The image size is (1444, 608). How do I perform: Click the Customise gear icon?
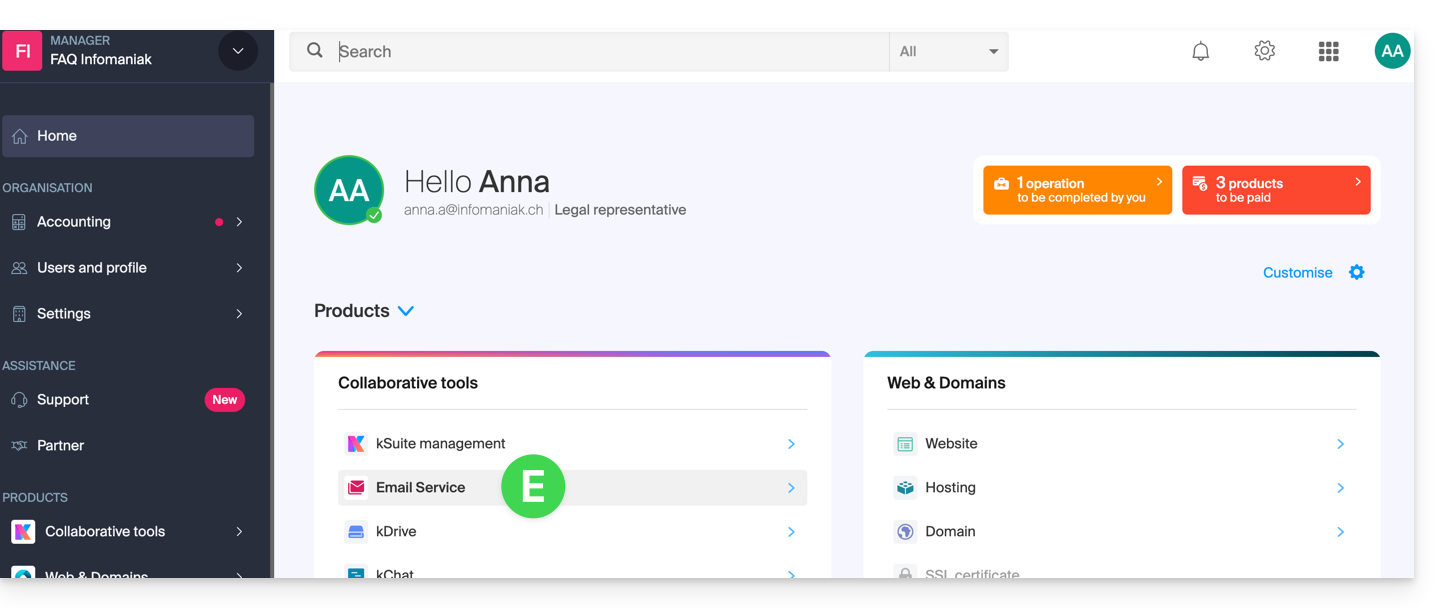click(1356, 272)
